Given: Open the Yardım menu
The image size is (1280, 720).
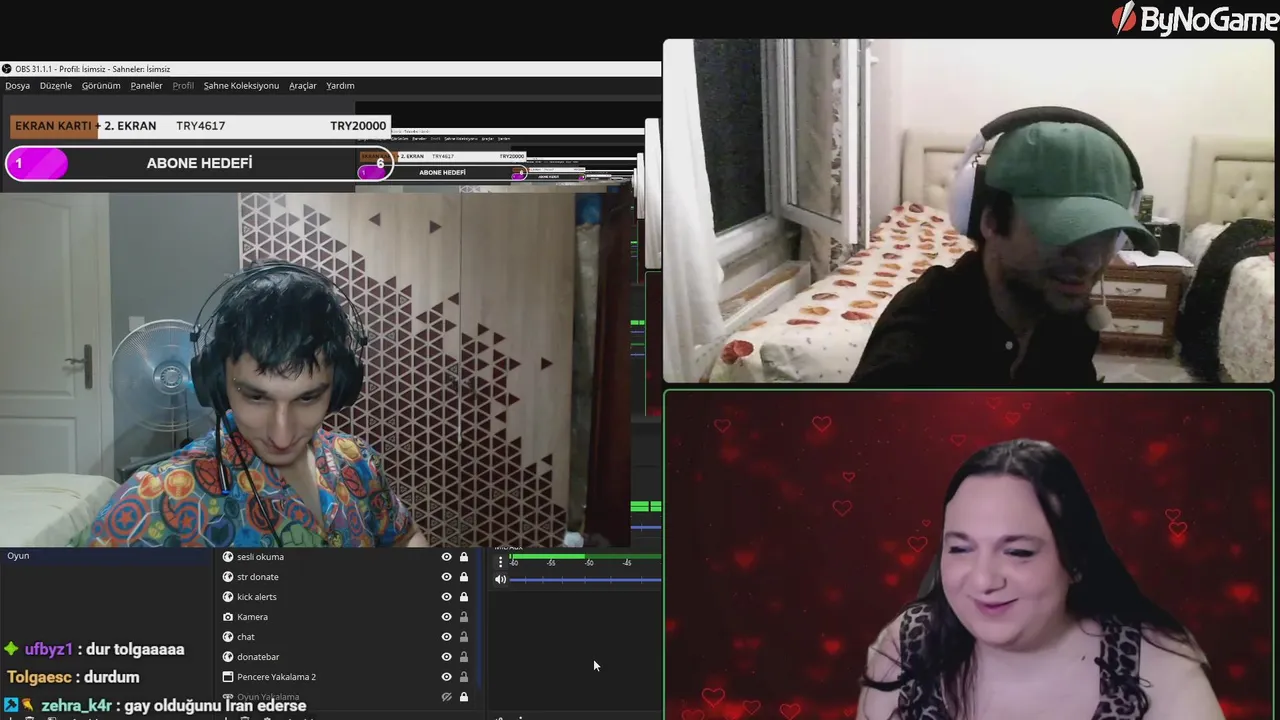Looking at the screenshot, I should tap(340, 86).
